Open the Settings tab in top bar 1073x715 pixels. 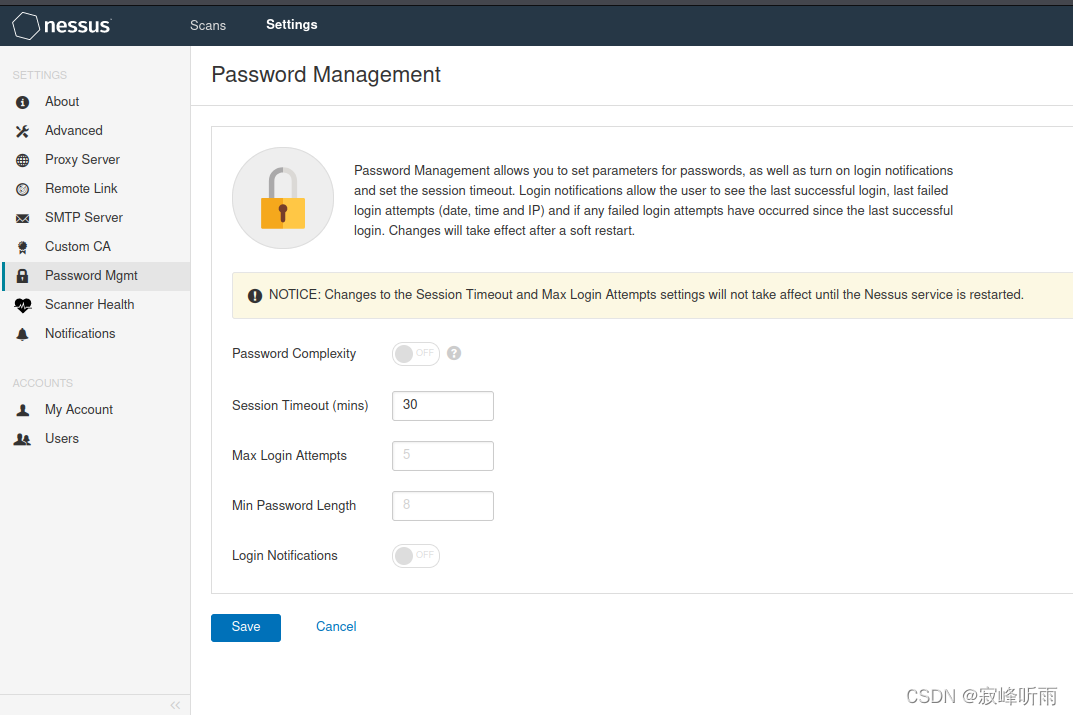click(x=292, y=25)
